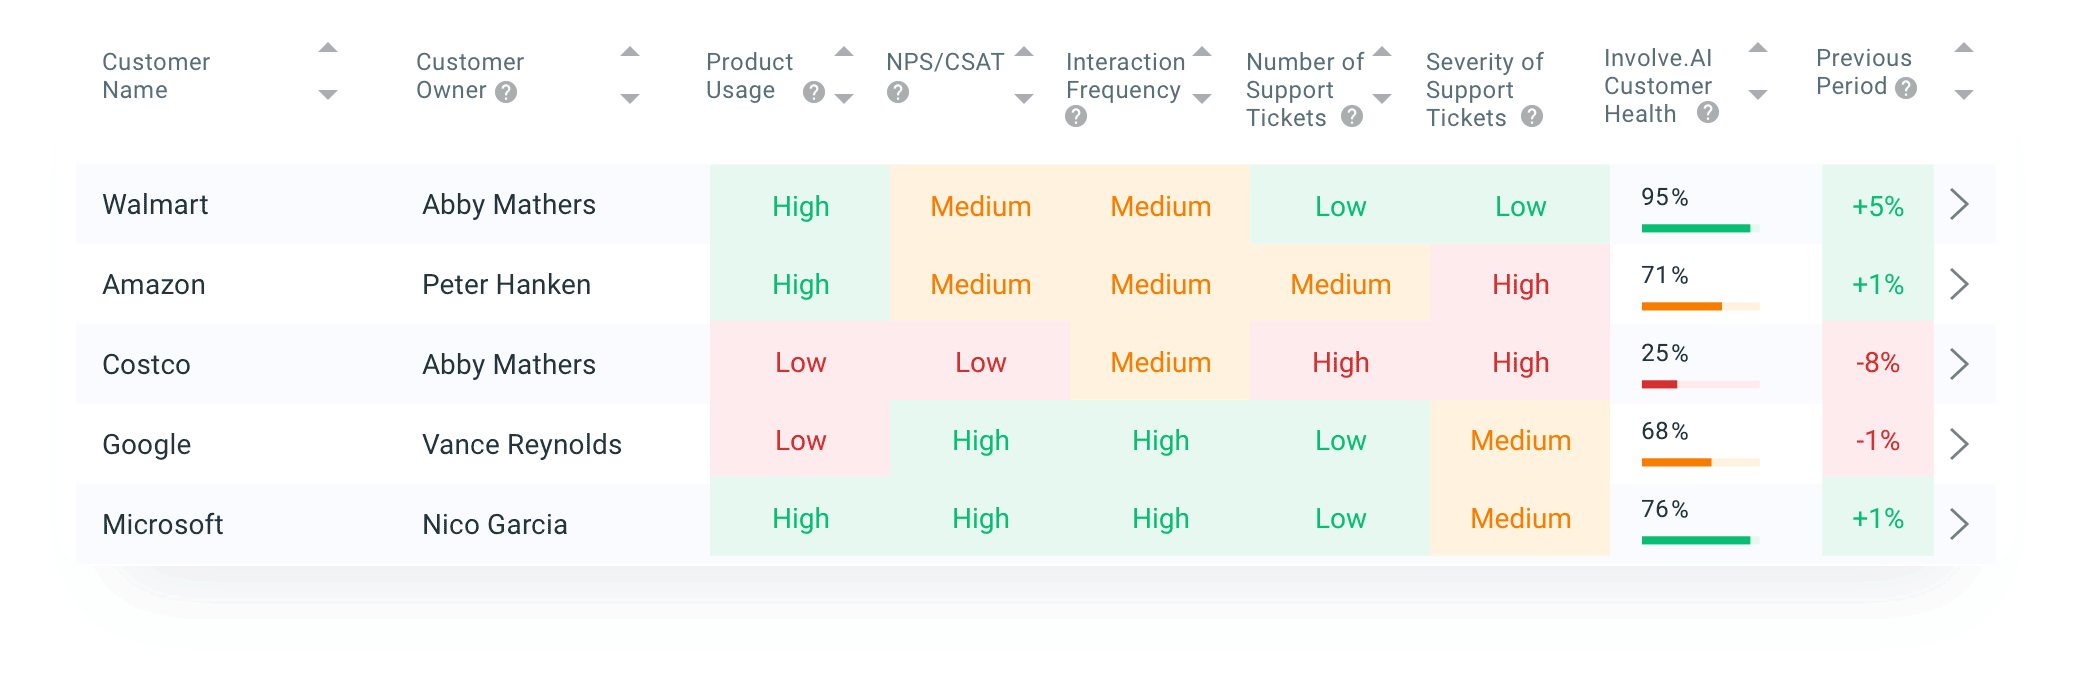This screenshot has width=2076, height=698.
Task: Click Previous Period help question mark
Action: [1906, 88]
